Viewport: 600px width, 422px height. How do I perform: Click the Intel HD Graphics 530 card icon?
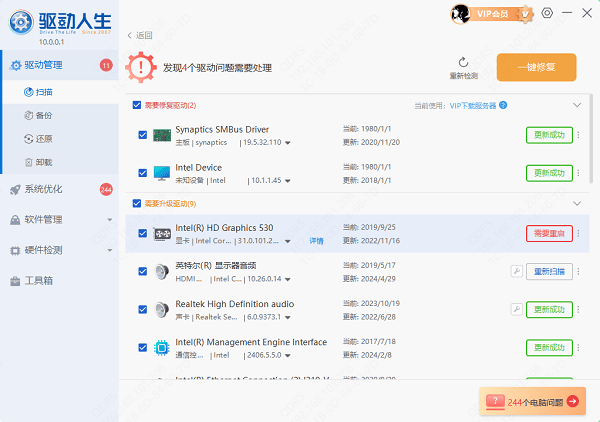[162, 234]
